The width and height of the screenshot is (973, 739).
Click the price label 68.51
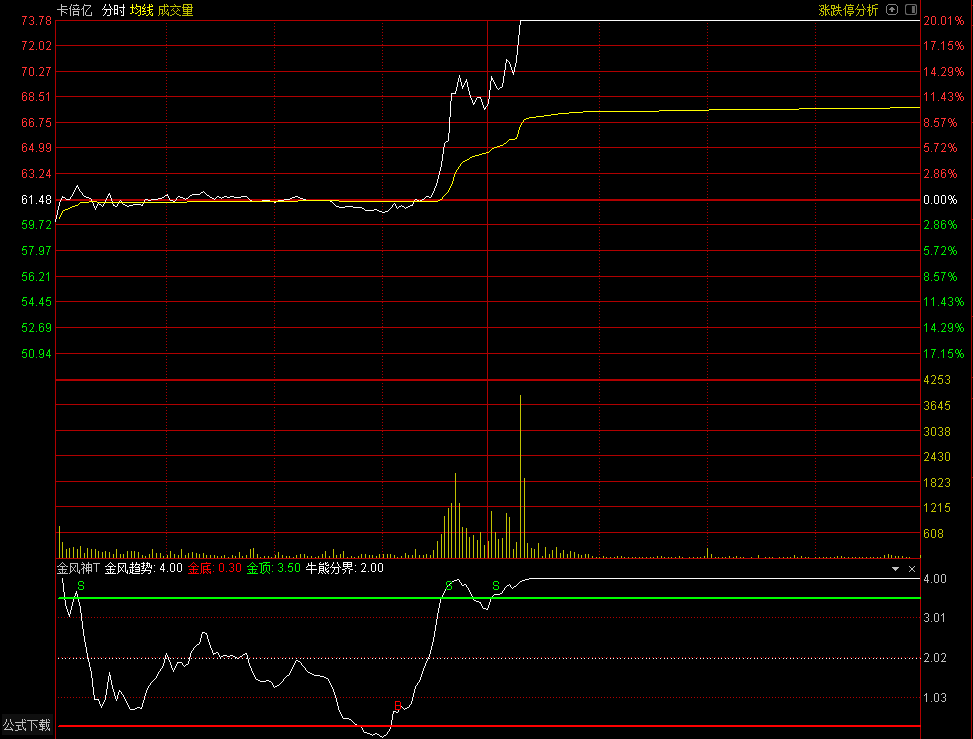click(x=36, y=96)
